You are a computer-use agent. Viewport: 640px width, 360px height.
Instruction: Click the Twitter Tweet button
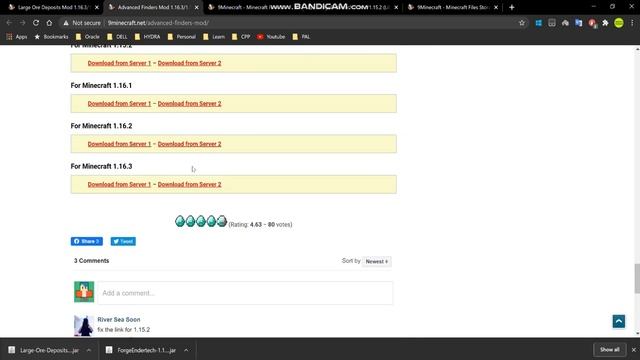pos(123,241)
